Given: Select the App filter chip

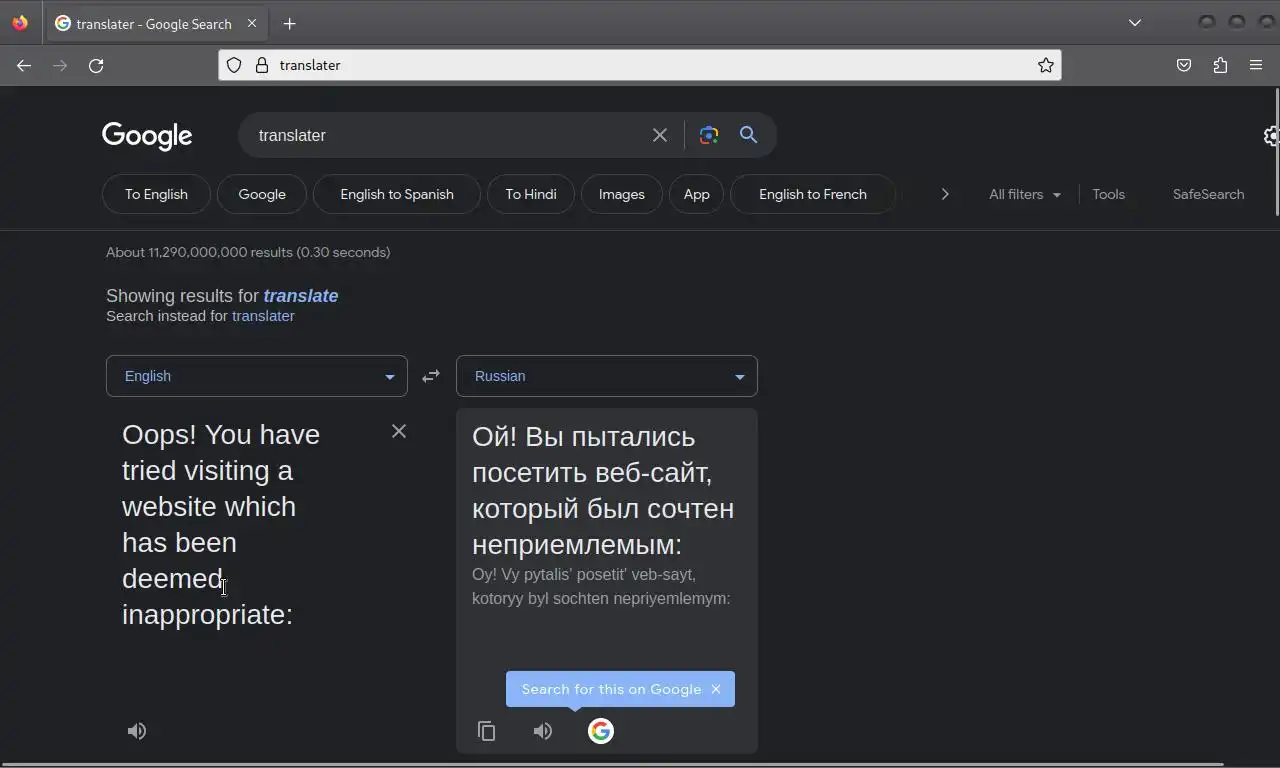Looking at the screenshot, I should point(697,194).
